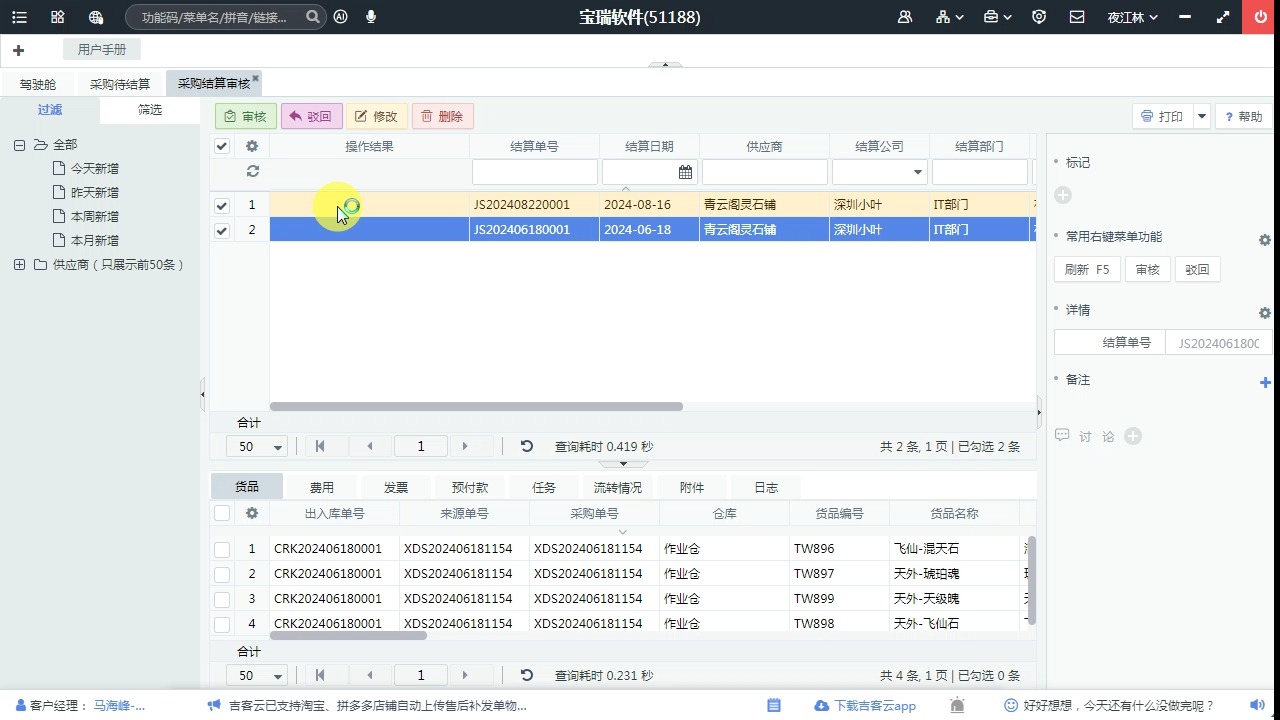
Task: Toggle the select-all checkbox in settlement grid
Action: (x=222, y=146)
